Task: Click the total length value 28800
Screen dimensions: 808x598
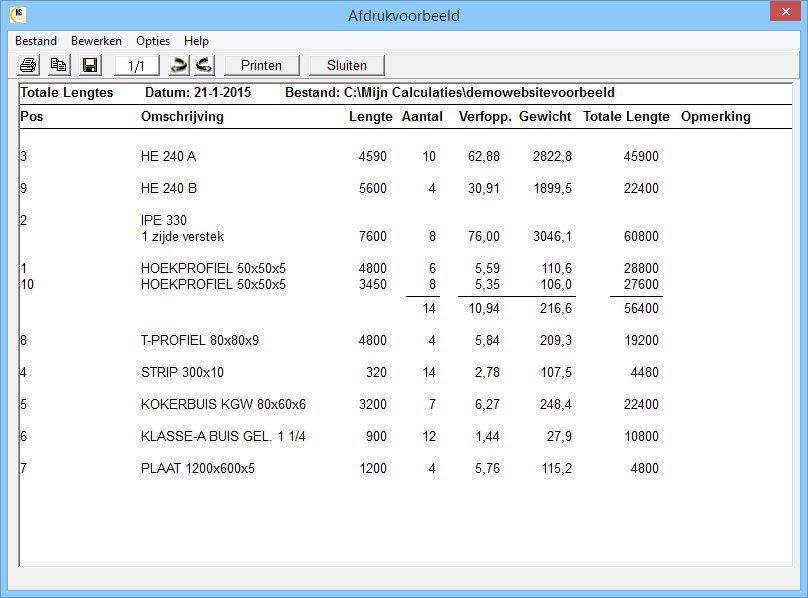Action: pos(641,268)
